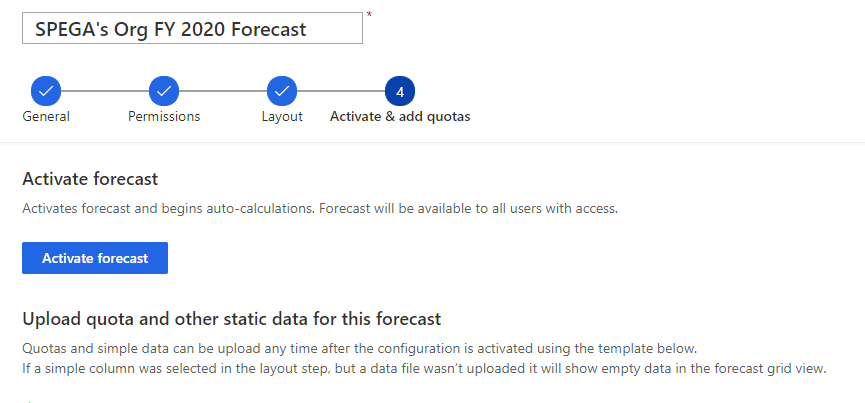Switch to the Layout step label
The width and height of the screenshot is (865, 403).
[x=282, y=116]
